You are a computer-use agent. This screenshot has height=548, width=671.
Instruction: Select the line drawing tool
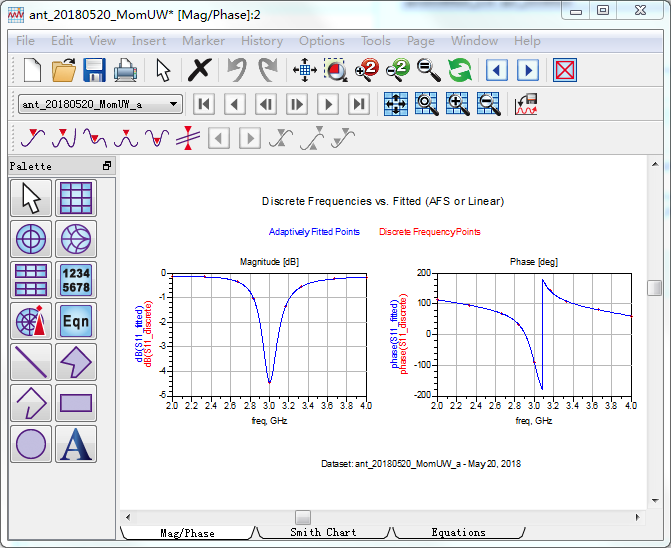[31, 362]
